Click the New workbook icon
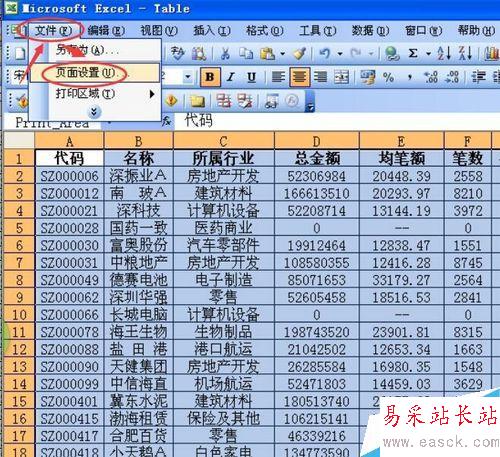 click(20, 53)
